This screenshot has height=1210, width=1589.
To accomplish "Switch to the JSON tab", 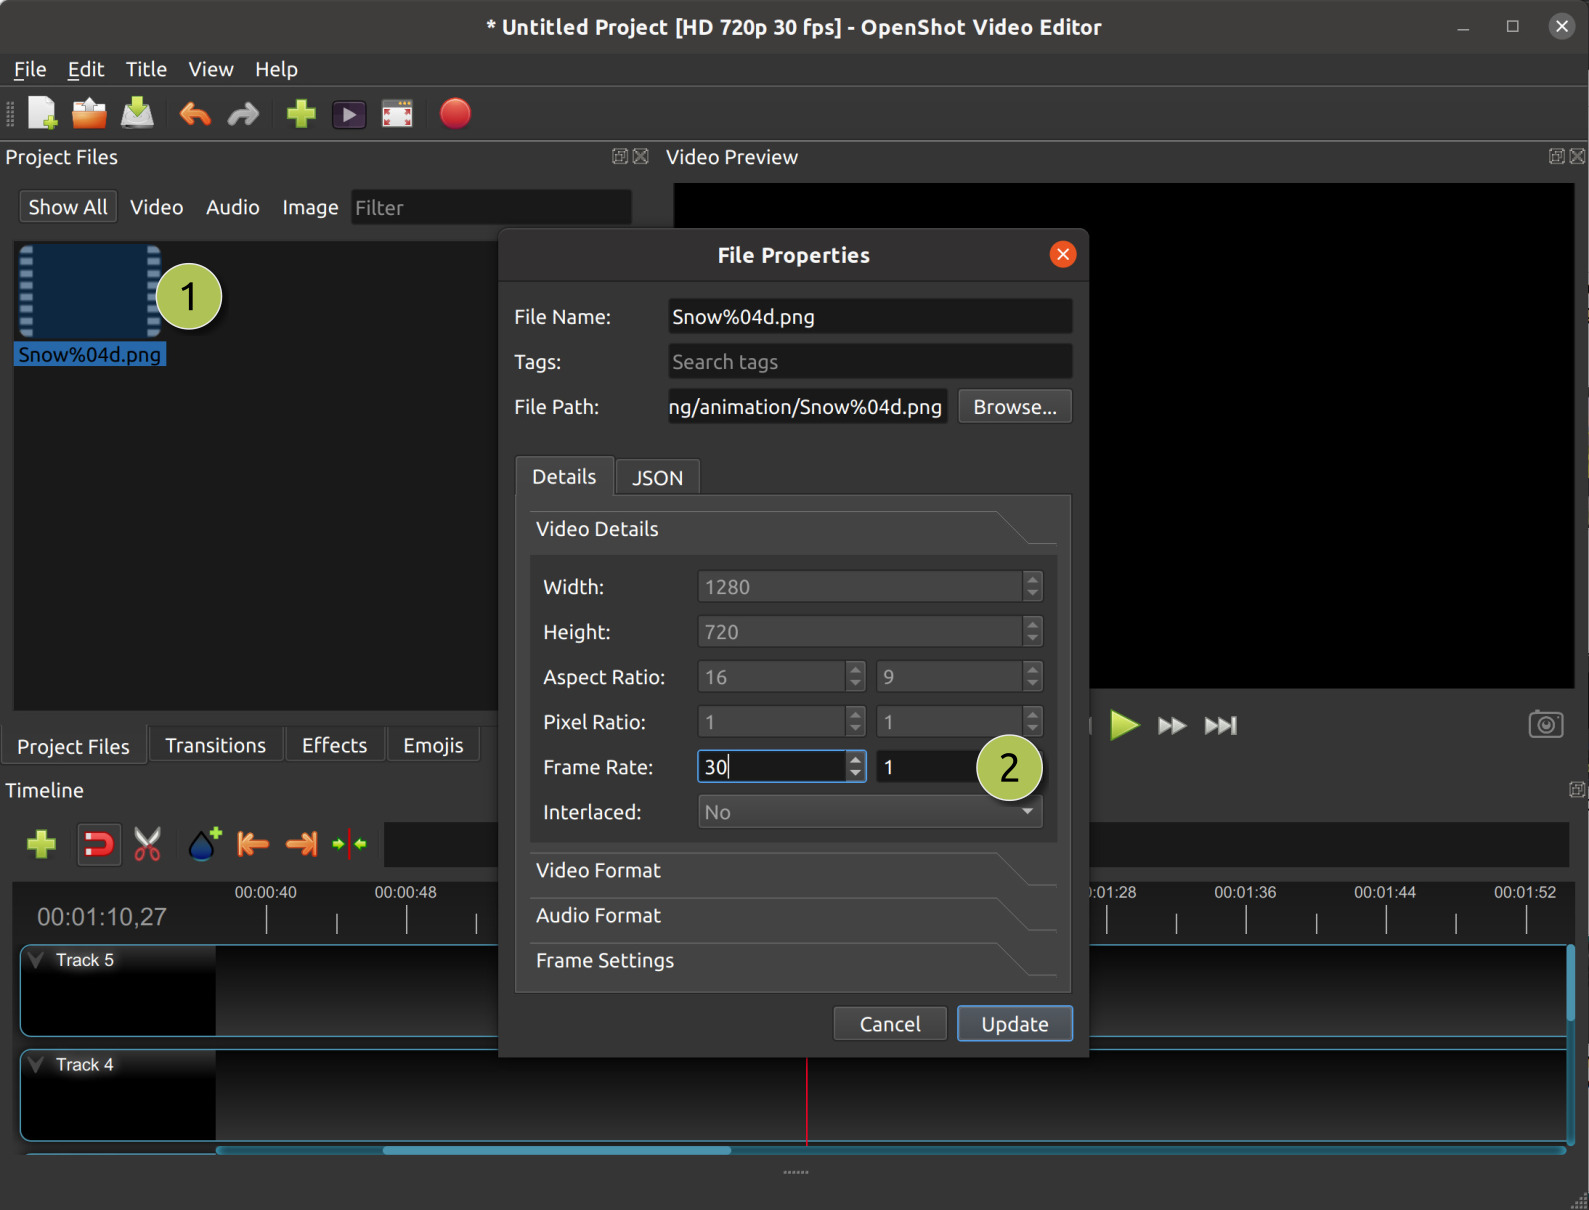I will click(x=657, y=478).
